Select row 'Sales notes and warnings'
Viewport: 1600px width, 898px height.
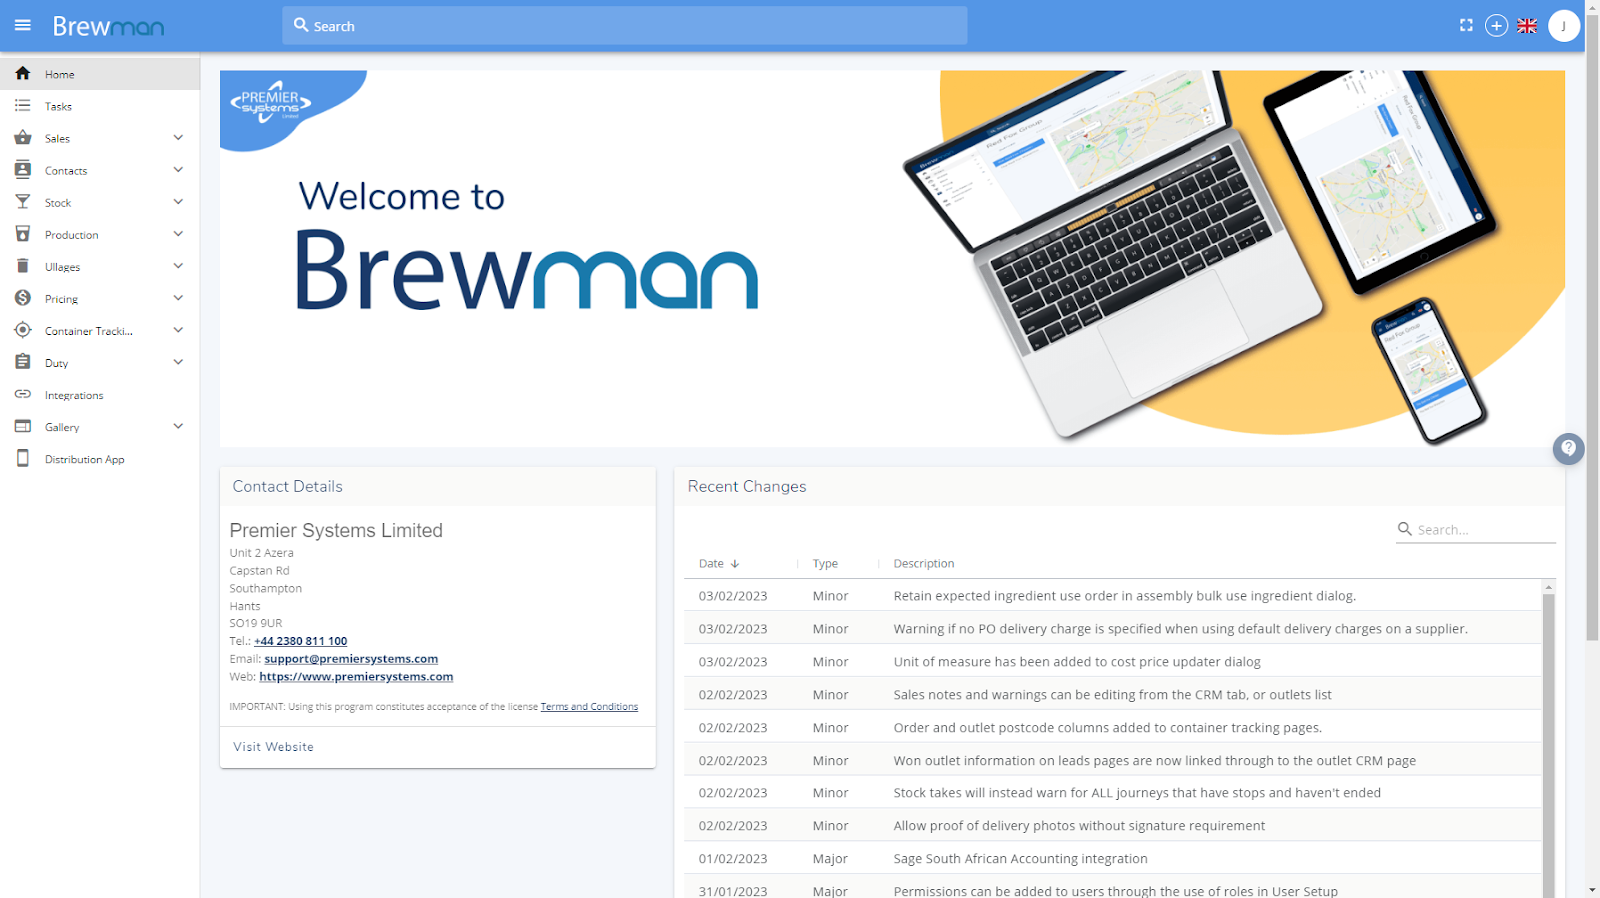(1113, 694)
